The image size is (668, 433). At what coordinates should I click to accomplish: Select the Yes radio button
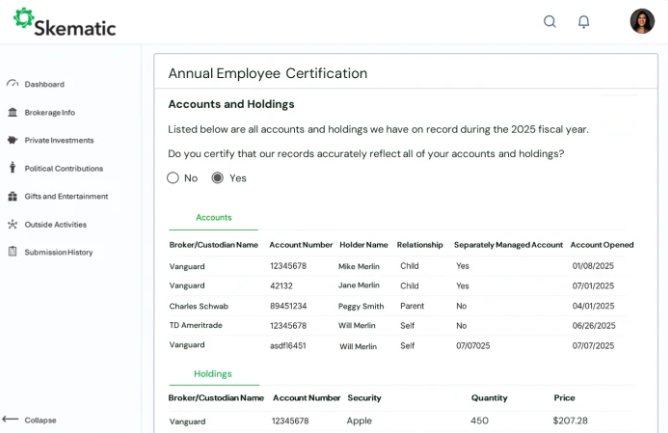coord(218,178)
